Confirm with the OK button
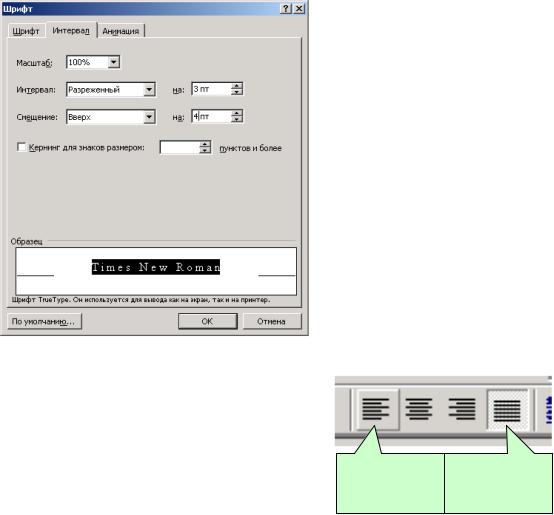The width and height of the screenshot is (554, 515). (208, 321)
